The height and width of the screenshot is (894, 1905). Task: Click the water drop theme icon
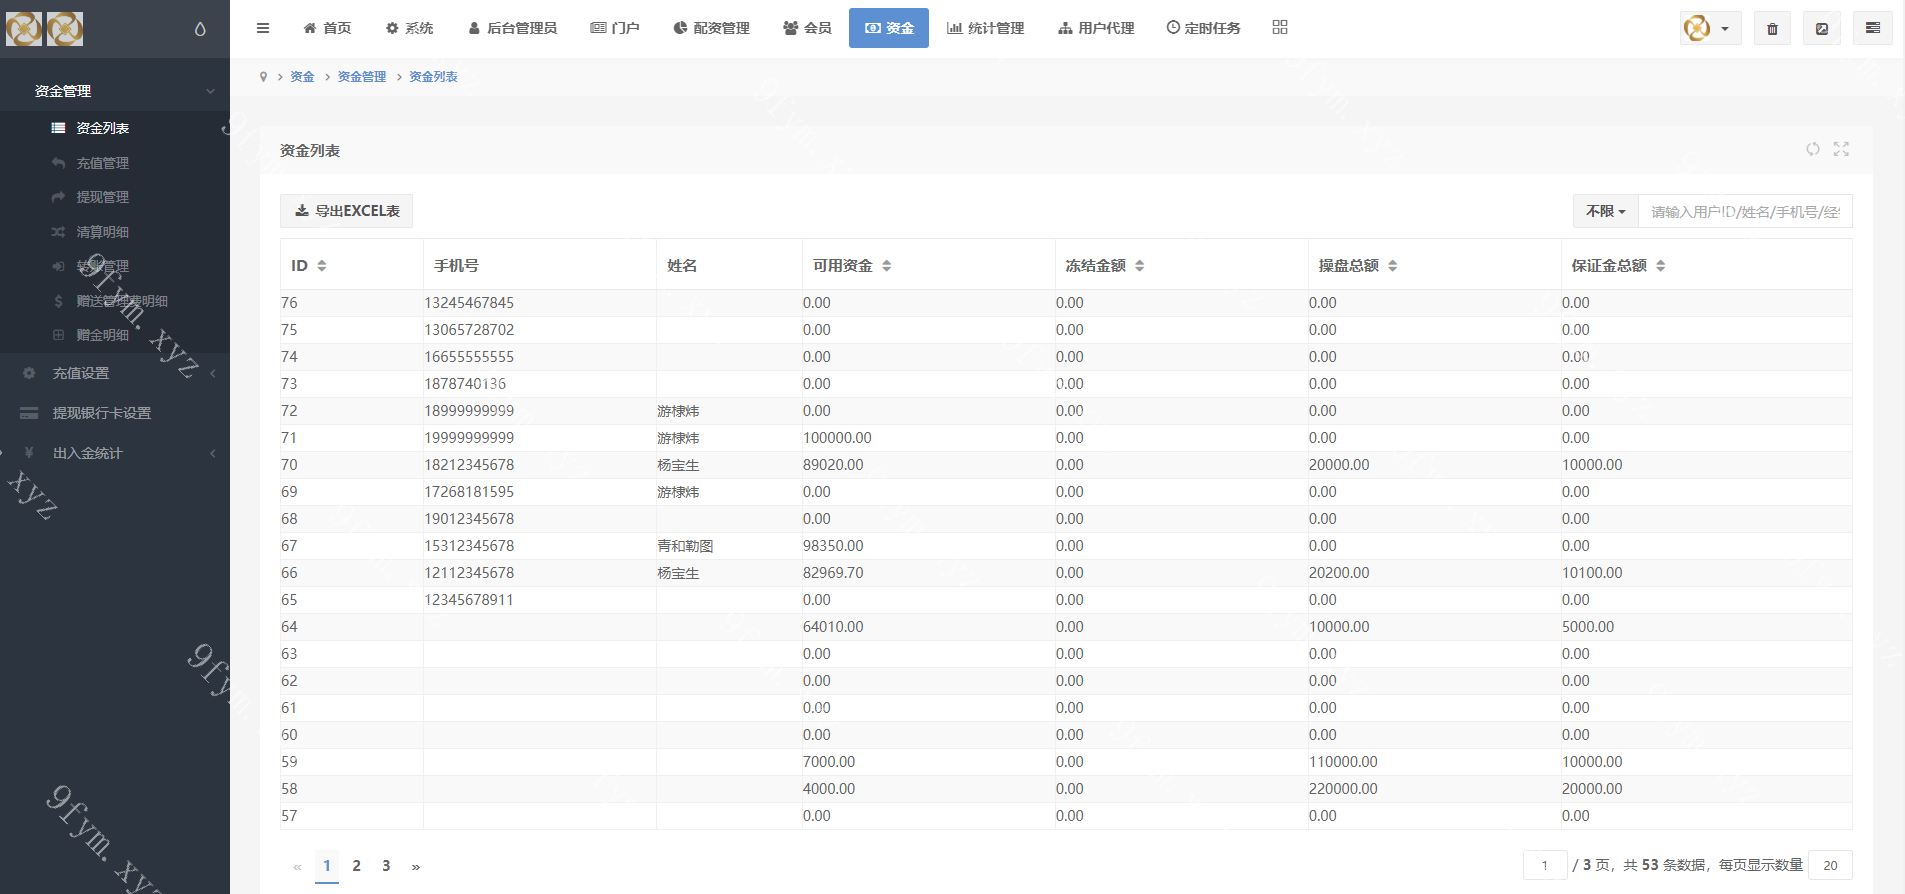tap(200, 29)
